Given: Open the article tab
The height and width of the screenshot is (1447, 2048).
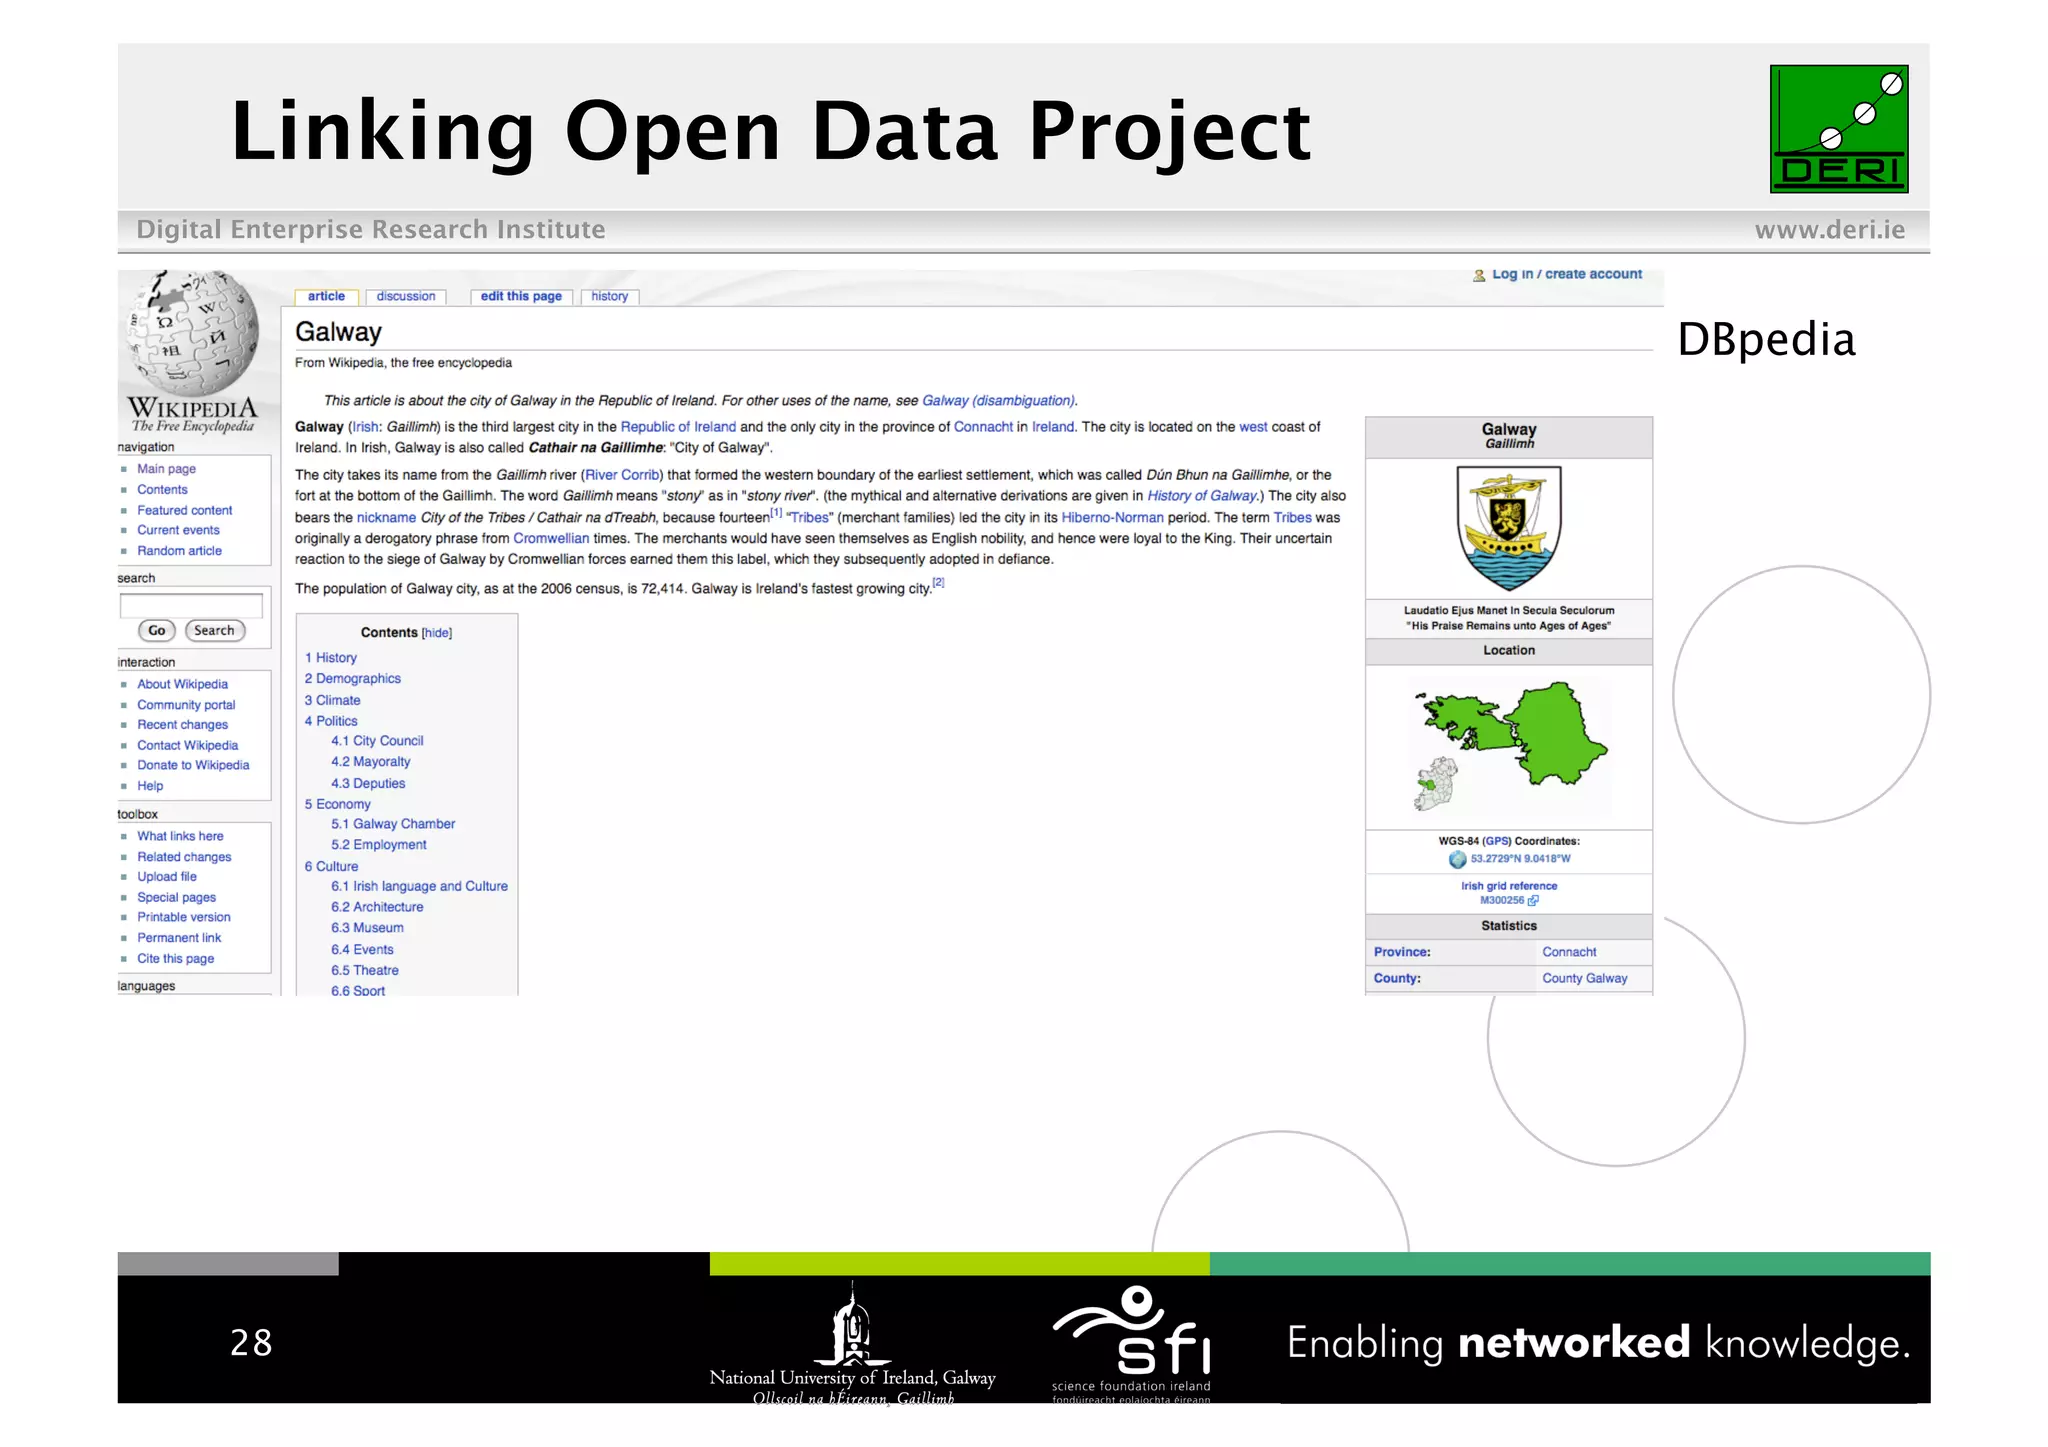Looking at the screenshot, I should [326, 296].
